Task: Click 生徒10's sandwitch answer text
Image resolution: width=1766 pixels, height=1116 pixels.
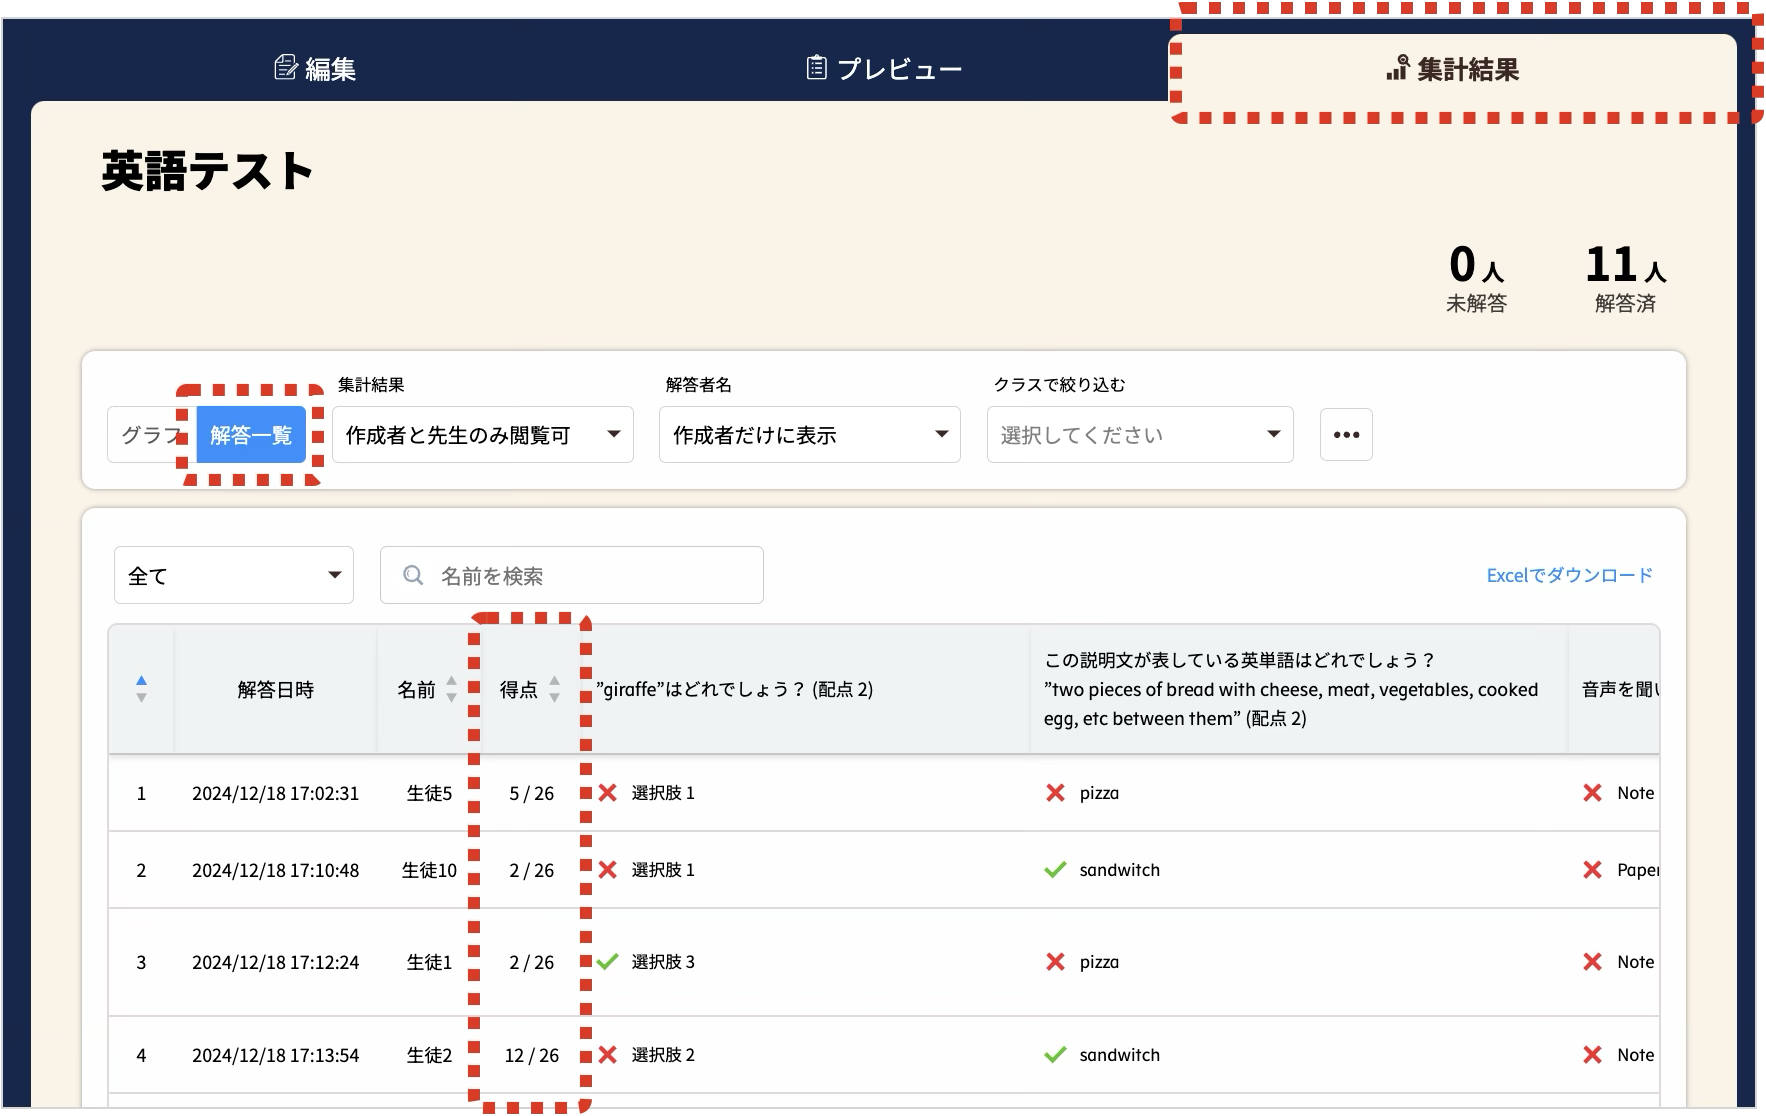Action: point(1119,870)
